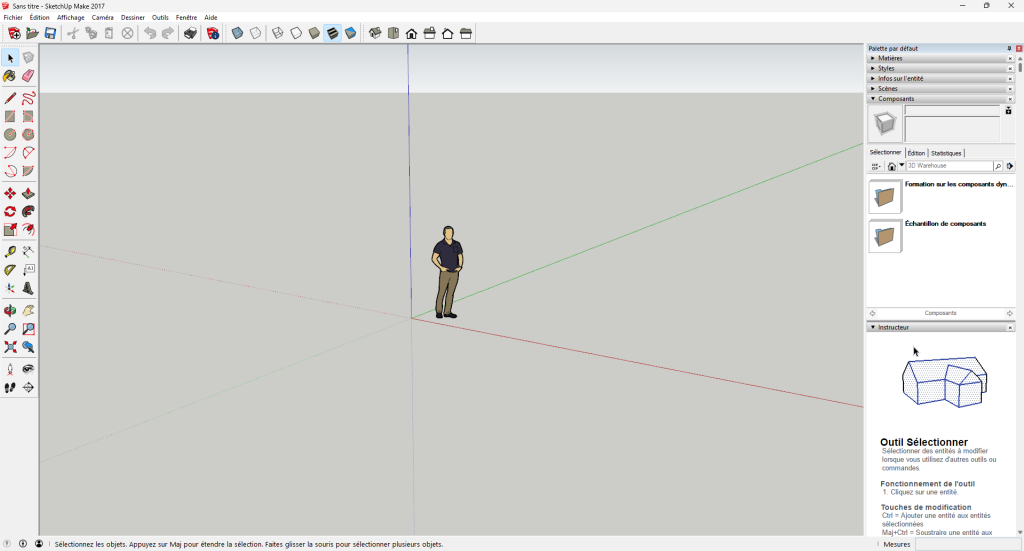The height and width of the screenshot is (551, 1024).
Task: Choose the Push/Pull tool
Action: pyautogui.click(x=28, y=194)
